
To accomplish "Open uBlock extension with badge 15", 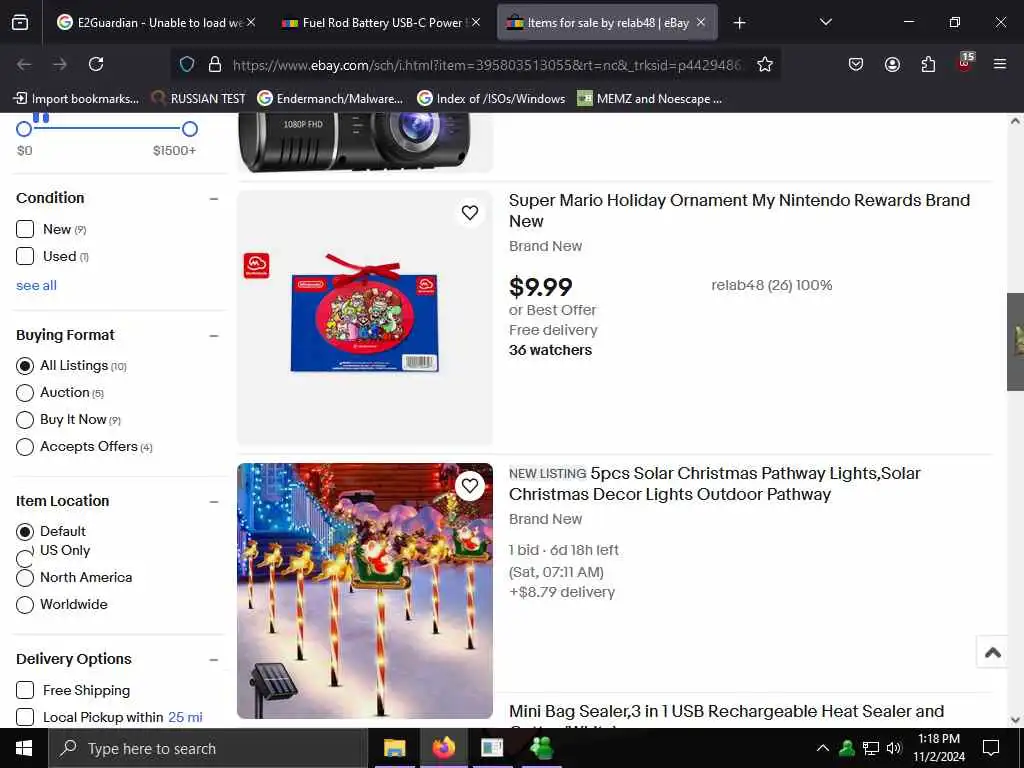I will pyautogui.click(x=965, y=63).
